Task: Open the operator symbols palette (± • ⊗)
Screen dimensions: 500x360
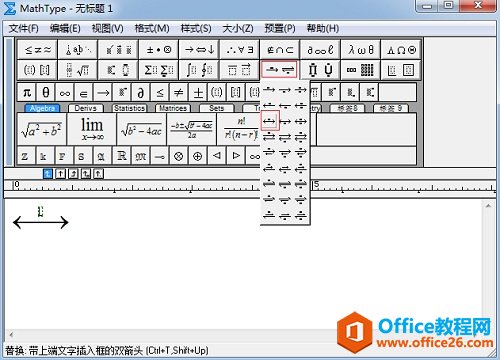Action: pos(159,50)
